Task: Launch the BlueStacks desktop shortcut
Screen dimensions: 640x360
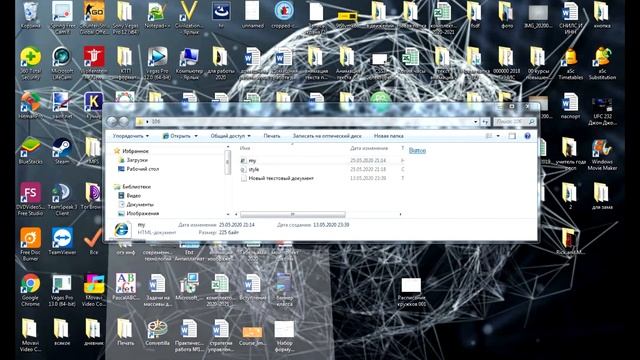Action: (31, 151)
